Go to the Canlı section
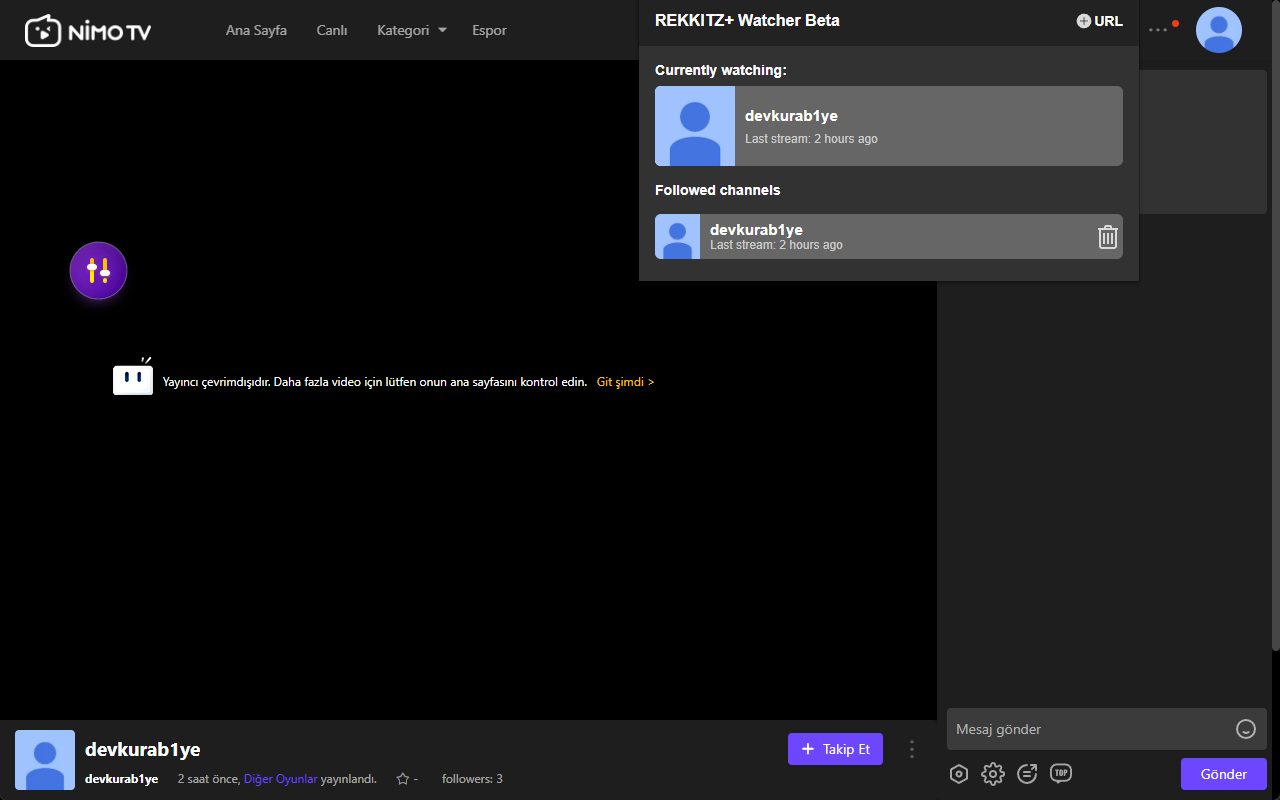 (332, 30)
